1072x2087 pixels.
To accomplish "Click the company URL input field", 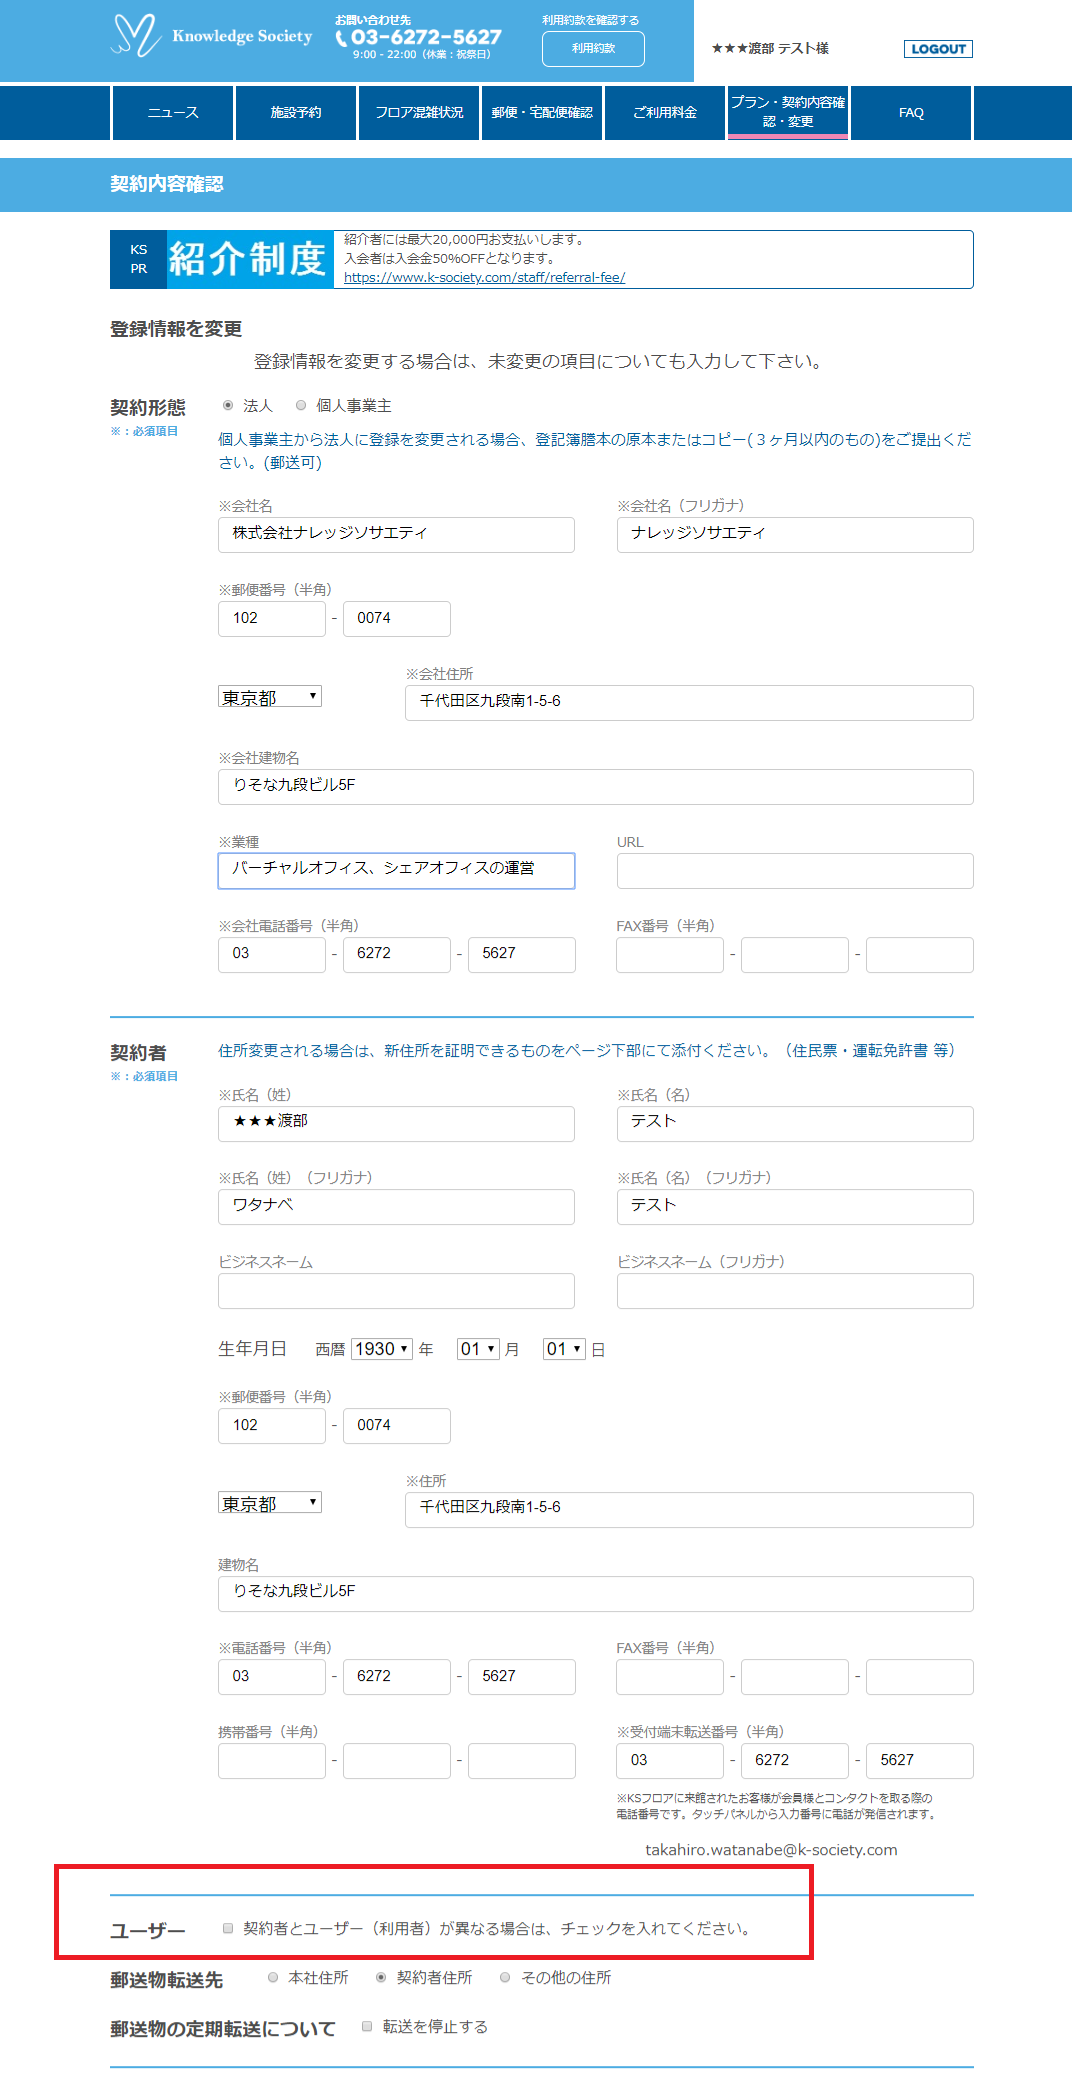I will (795, 871).
